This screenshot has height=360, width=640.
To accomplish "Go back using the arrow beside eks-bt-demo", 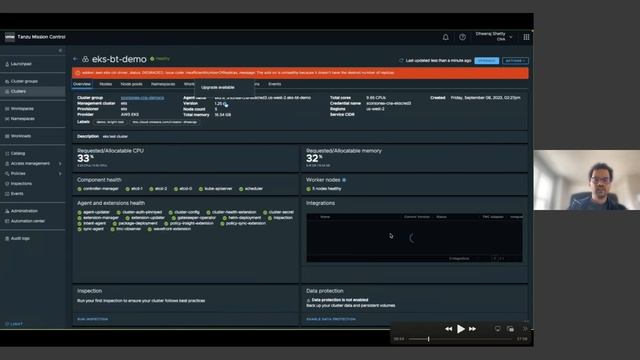I will [75, 59].
